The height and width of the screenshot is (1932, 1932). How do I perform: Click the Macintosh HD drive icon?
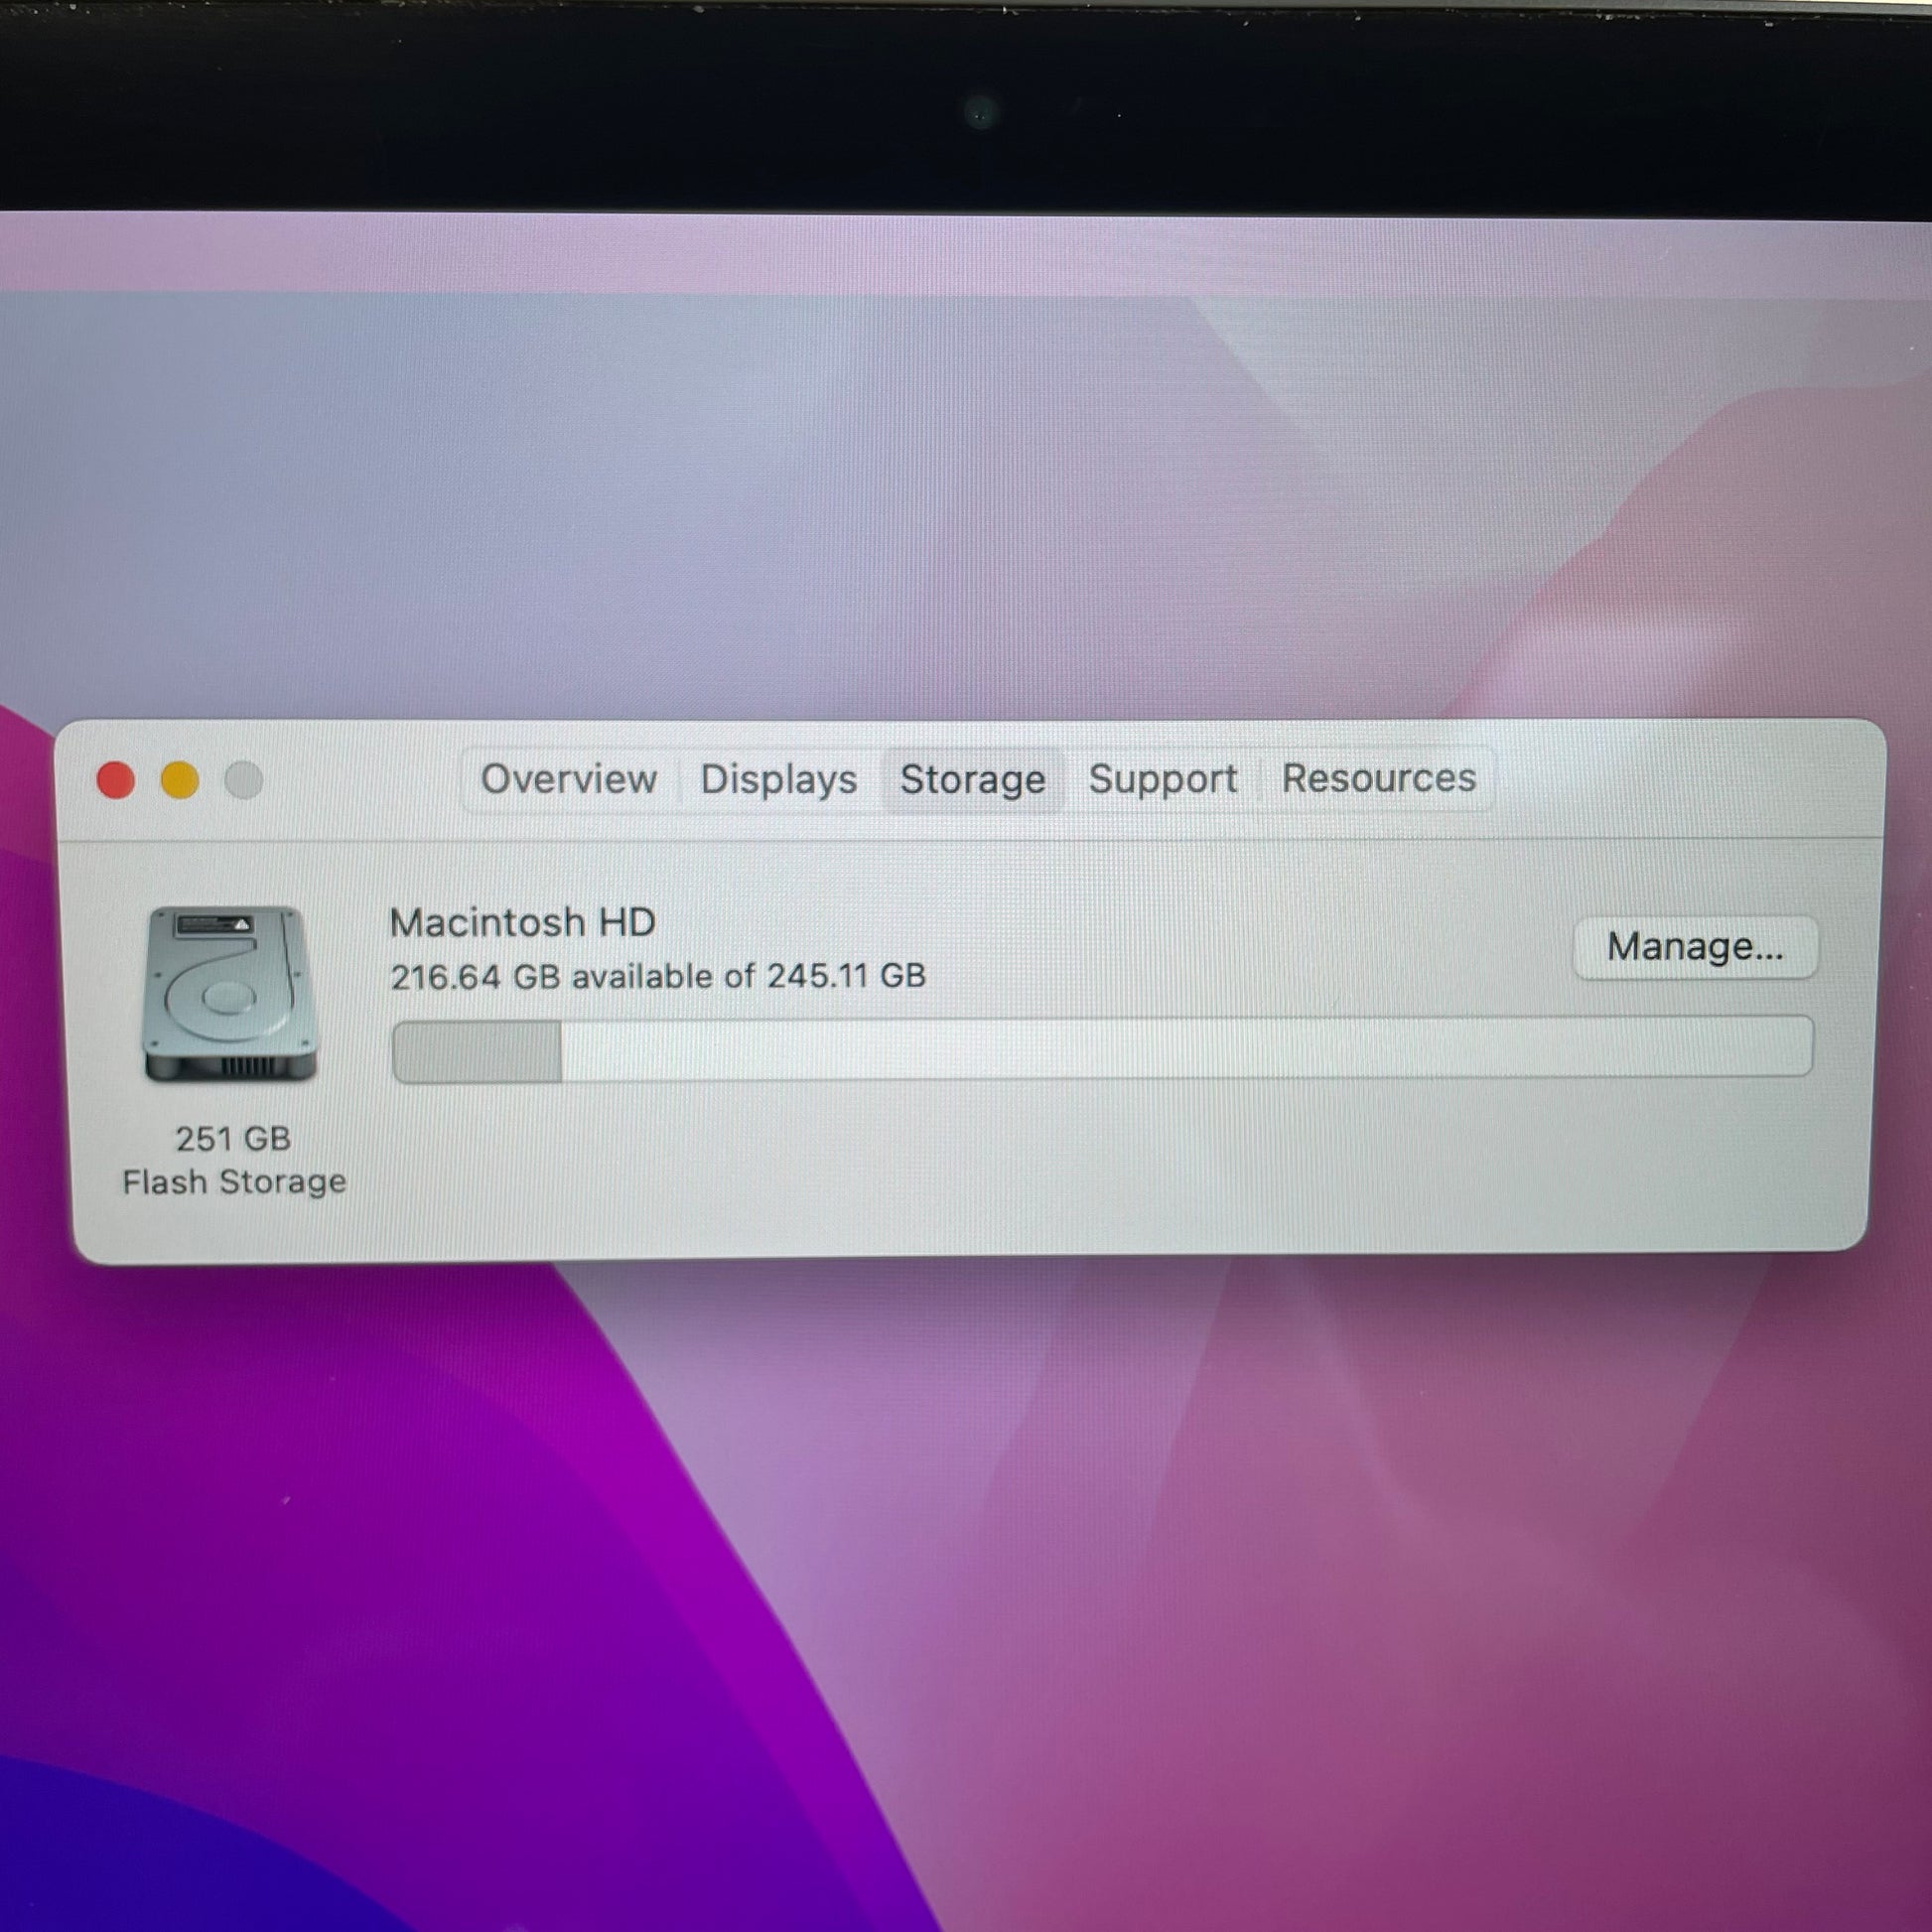tap(231, 993)
